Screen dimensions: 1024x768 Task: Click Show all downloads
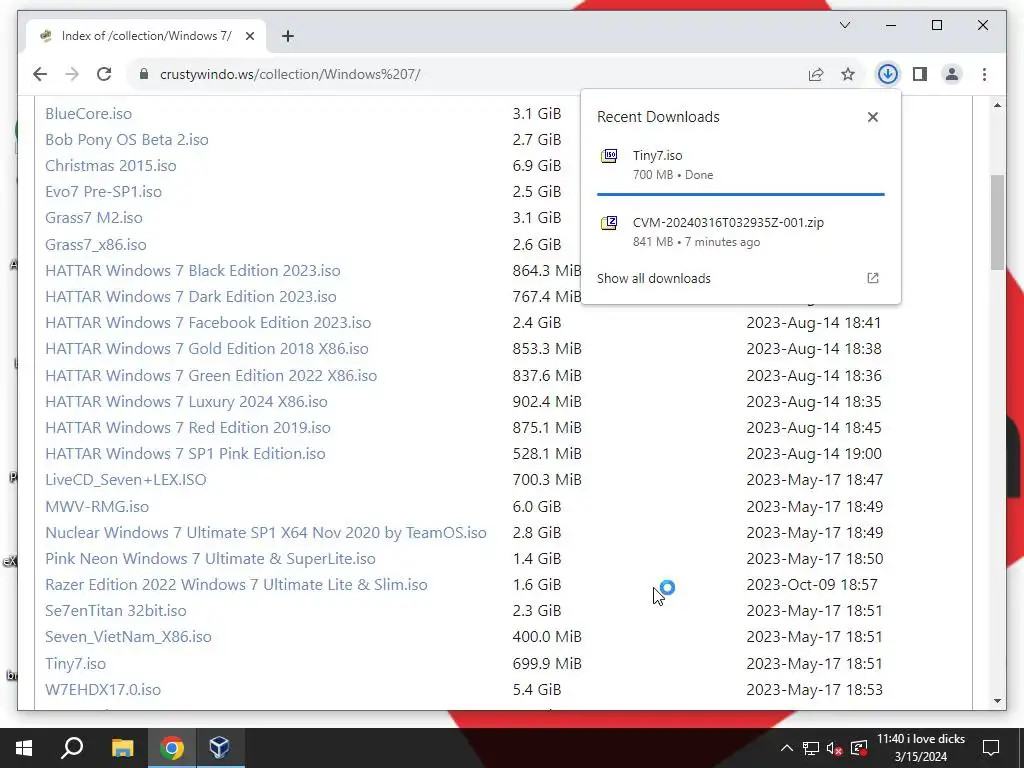[654, 278]
